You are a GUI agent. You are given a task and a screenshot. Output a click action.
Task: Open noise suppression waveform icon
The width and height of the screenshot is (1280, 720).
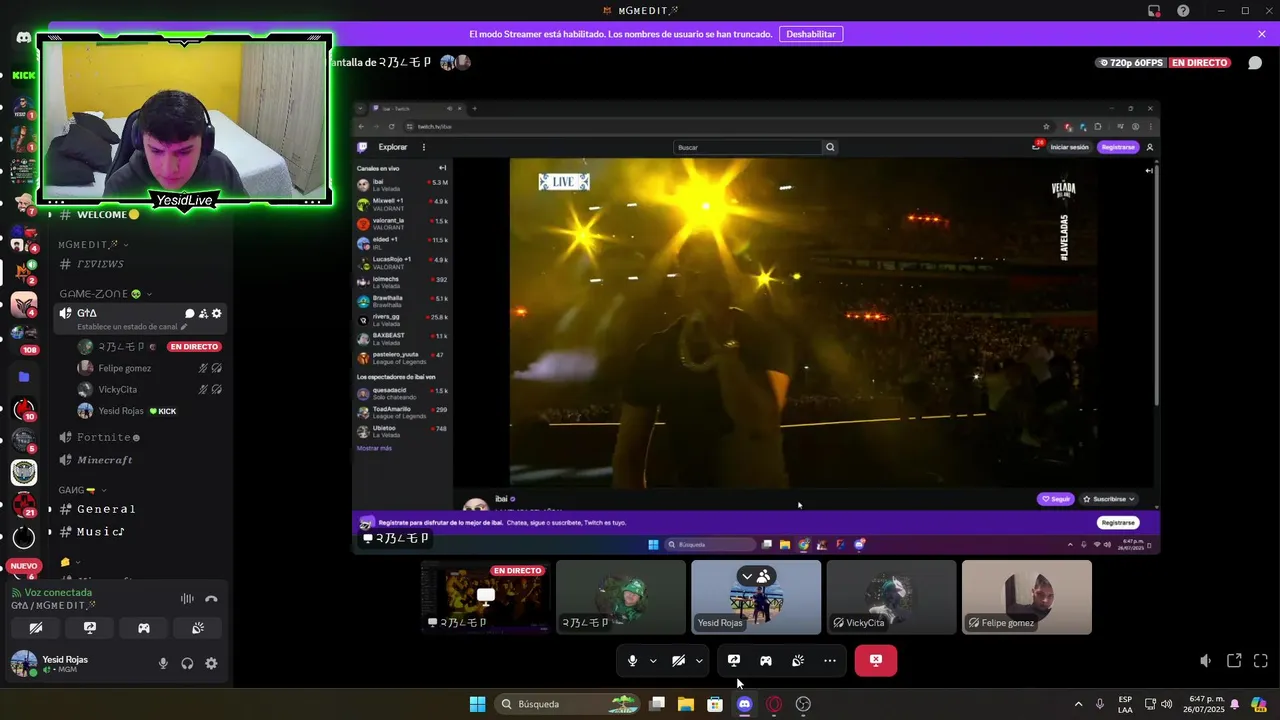tap(187, 599)
